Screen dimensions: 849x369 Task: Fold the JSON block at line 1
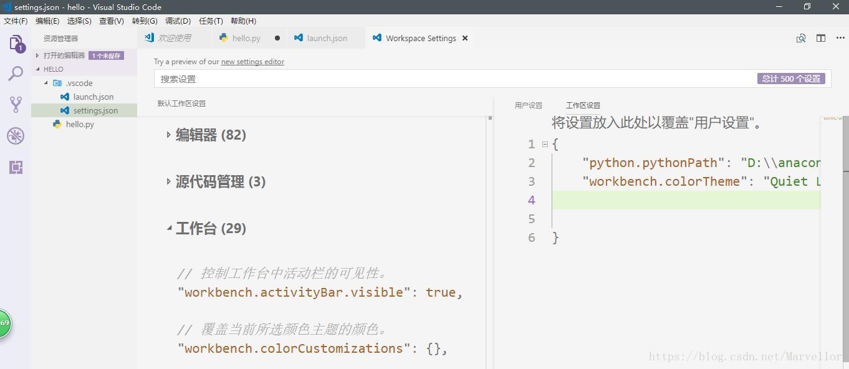point(545,144)
